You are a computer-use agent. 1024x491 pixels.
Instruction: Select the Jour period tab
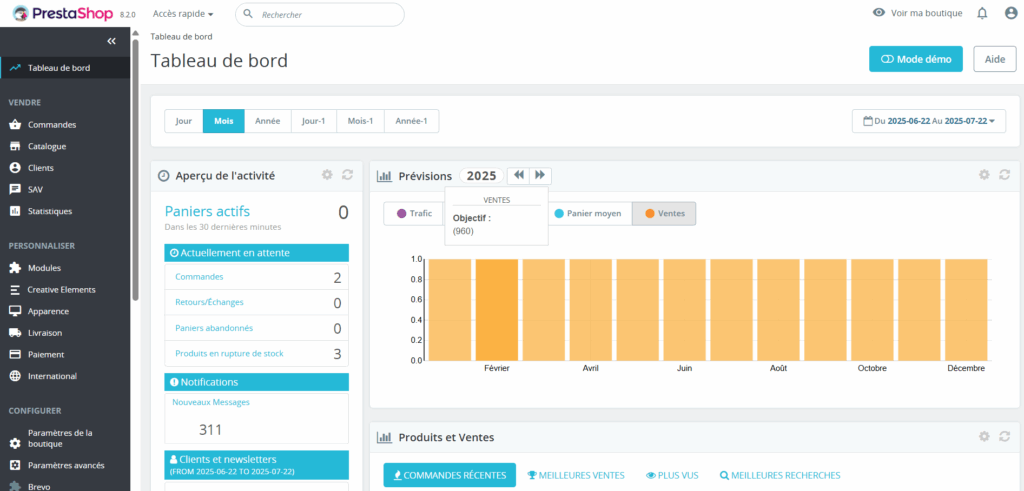tap(184, 121)
